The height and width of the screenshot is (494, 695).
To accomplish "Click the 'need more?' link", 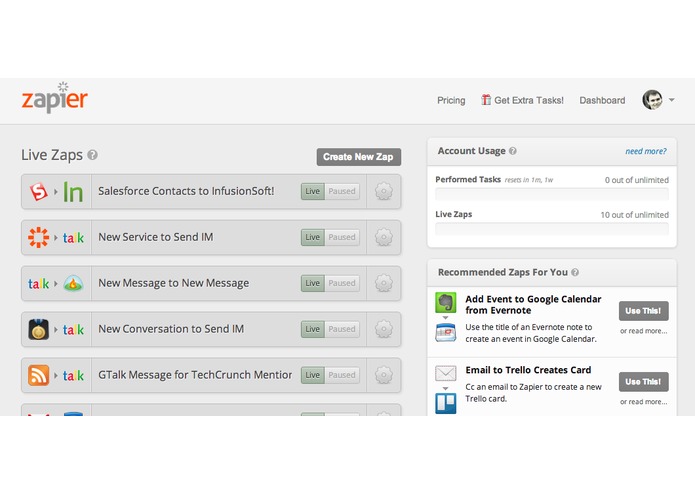I will click(x=646, y=151).
